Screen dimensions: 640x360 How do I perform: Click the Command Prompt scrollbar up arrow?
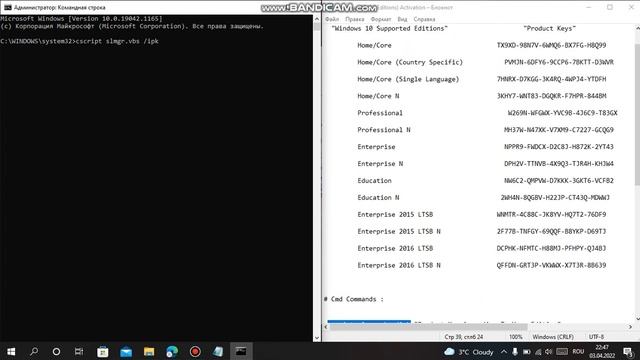click(317, 19)
